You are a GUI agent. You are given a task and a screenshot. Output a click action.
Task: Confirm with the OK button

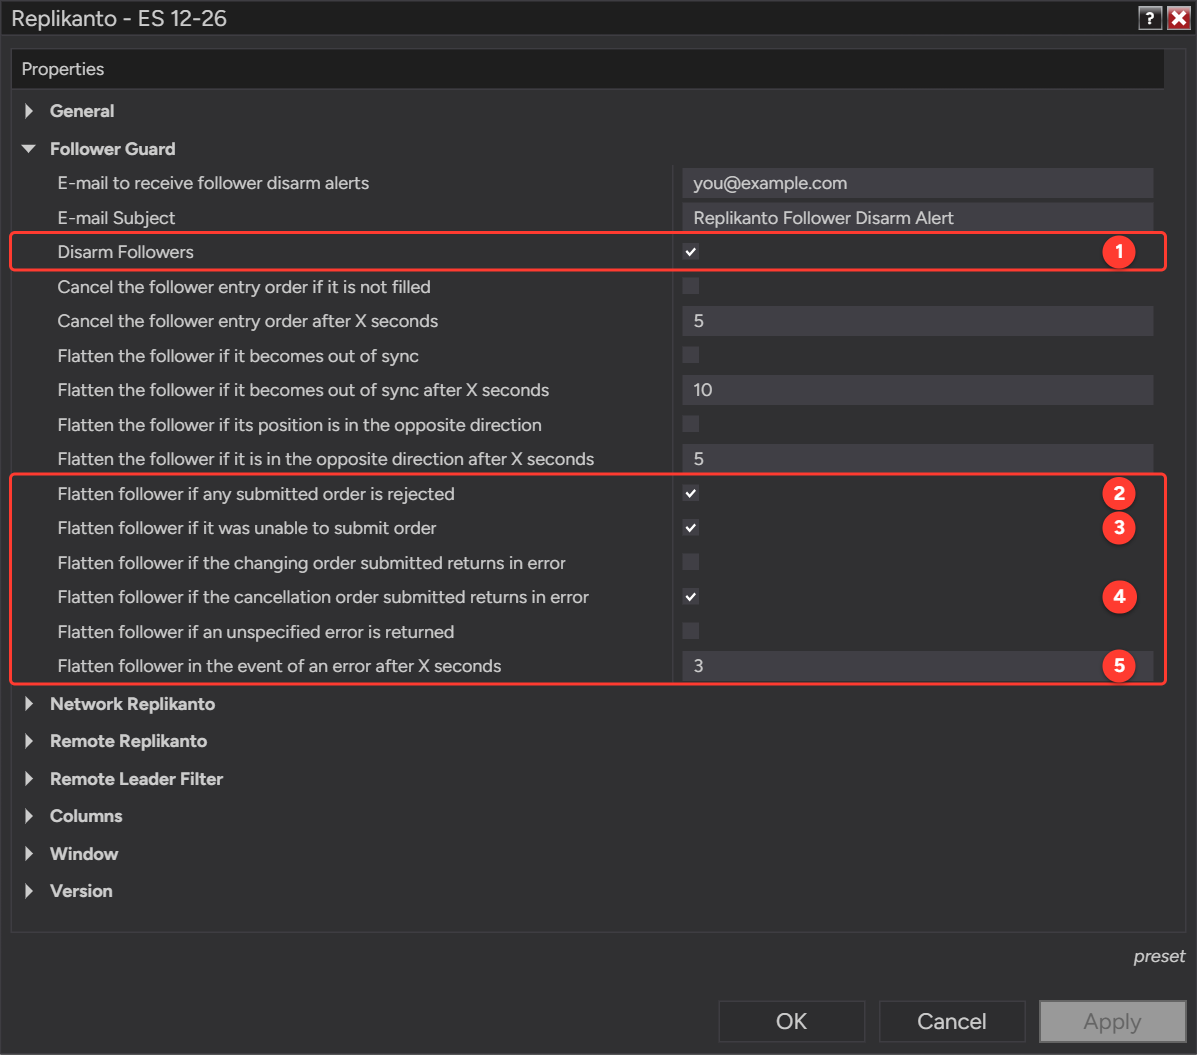pyautogui.click(x=792, y=1021)
